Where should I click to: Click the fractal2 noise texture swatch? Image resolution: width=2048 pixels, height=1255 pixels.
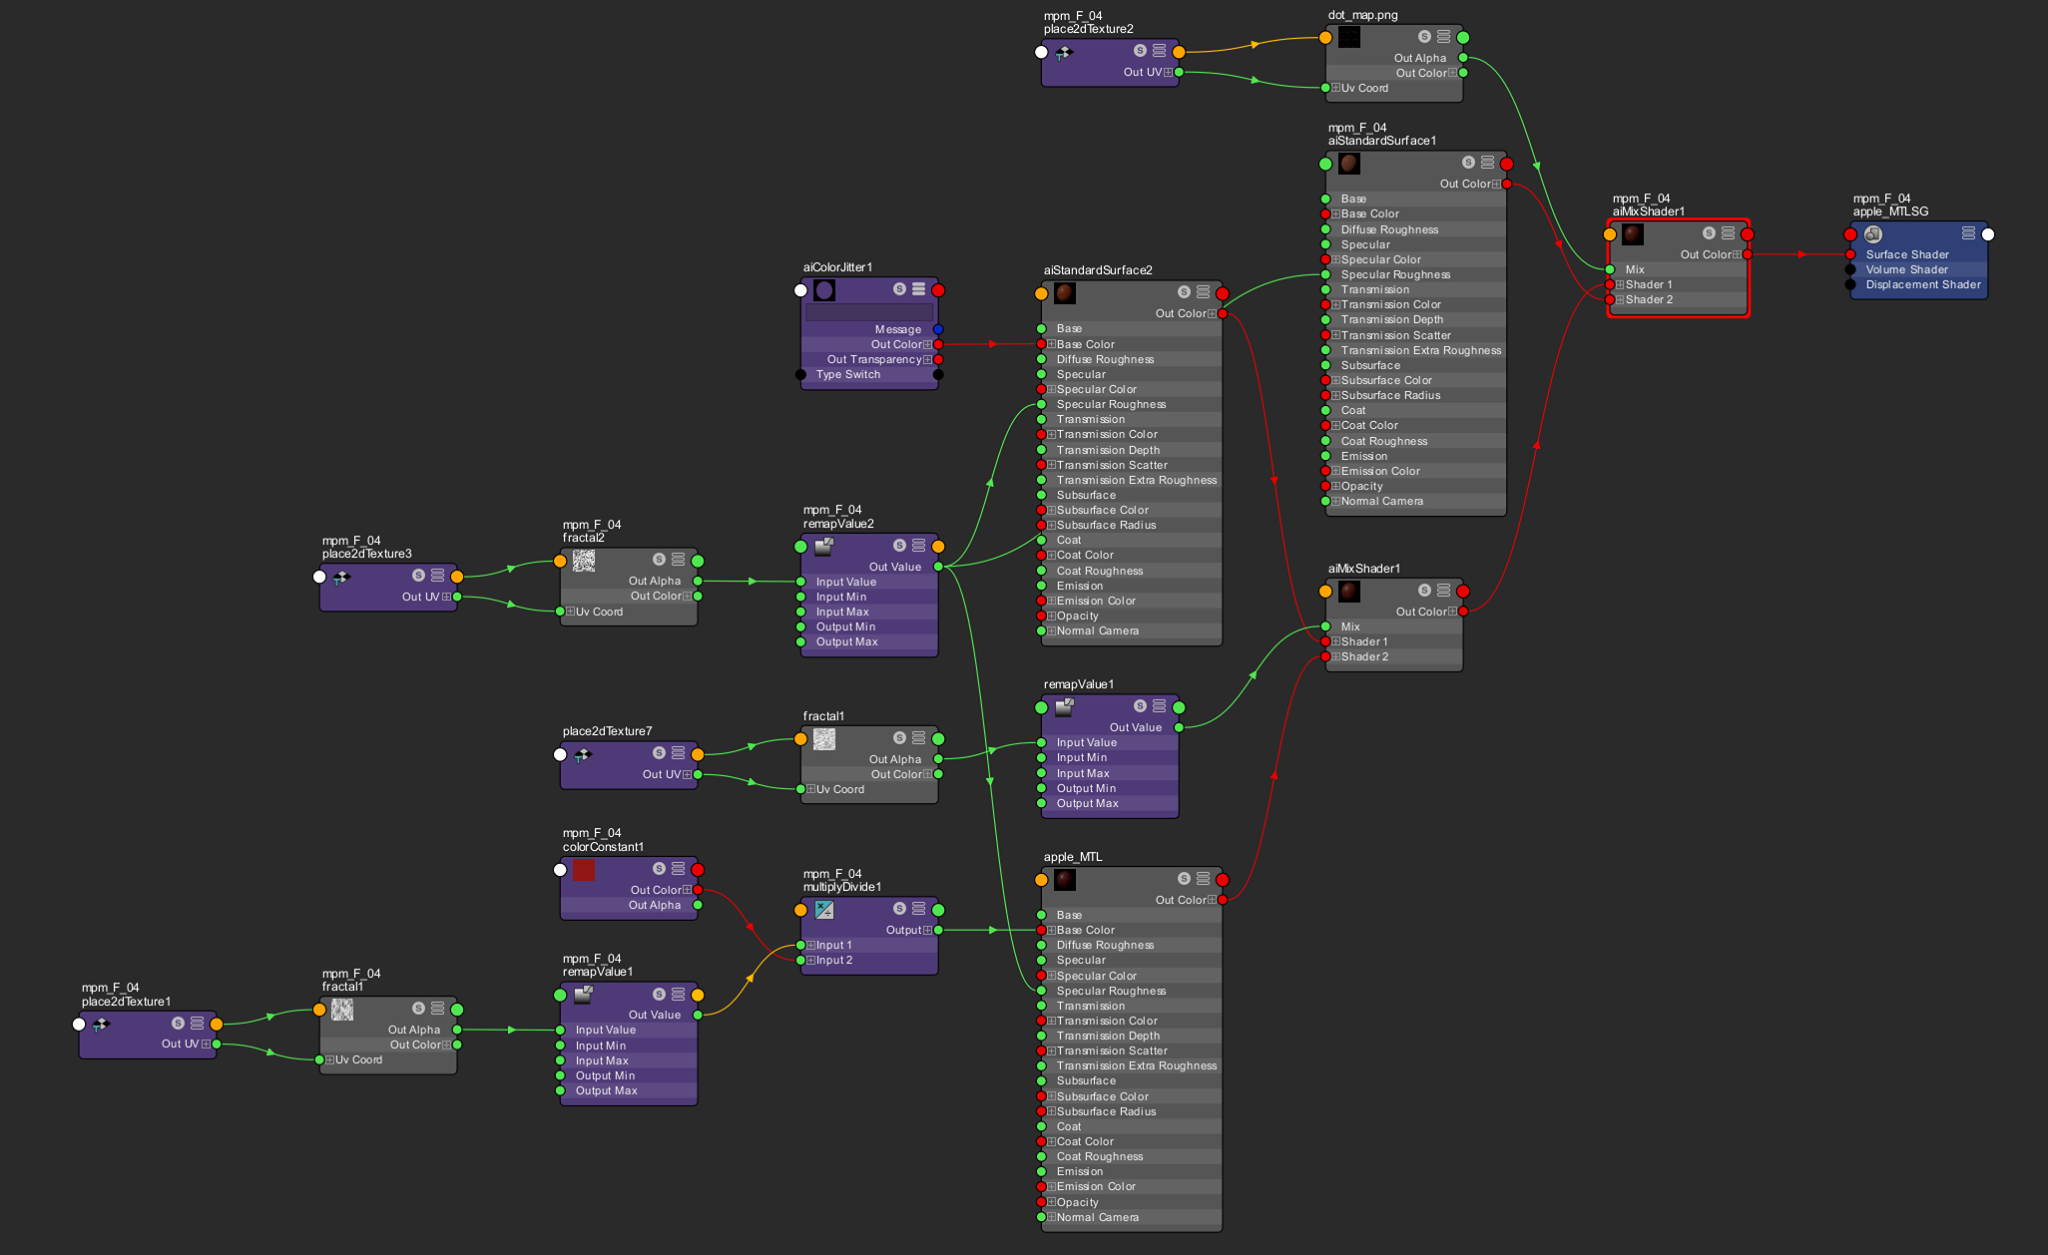584,561
